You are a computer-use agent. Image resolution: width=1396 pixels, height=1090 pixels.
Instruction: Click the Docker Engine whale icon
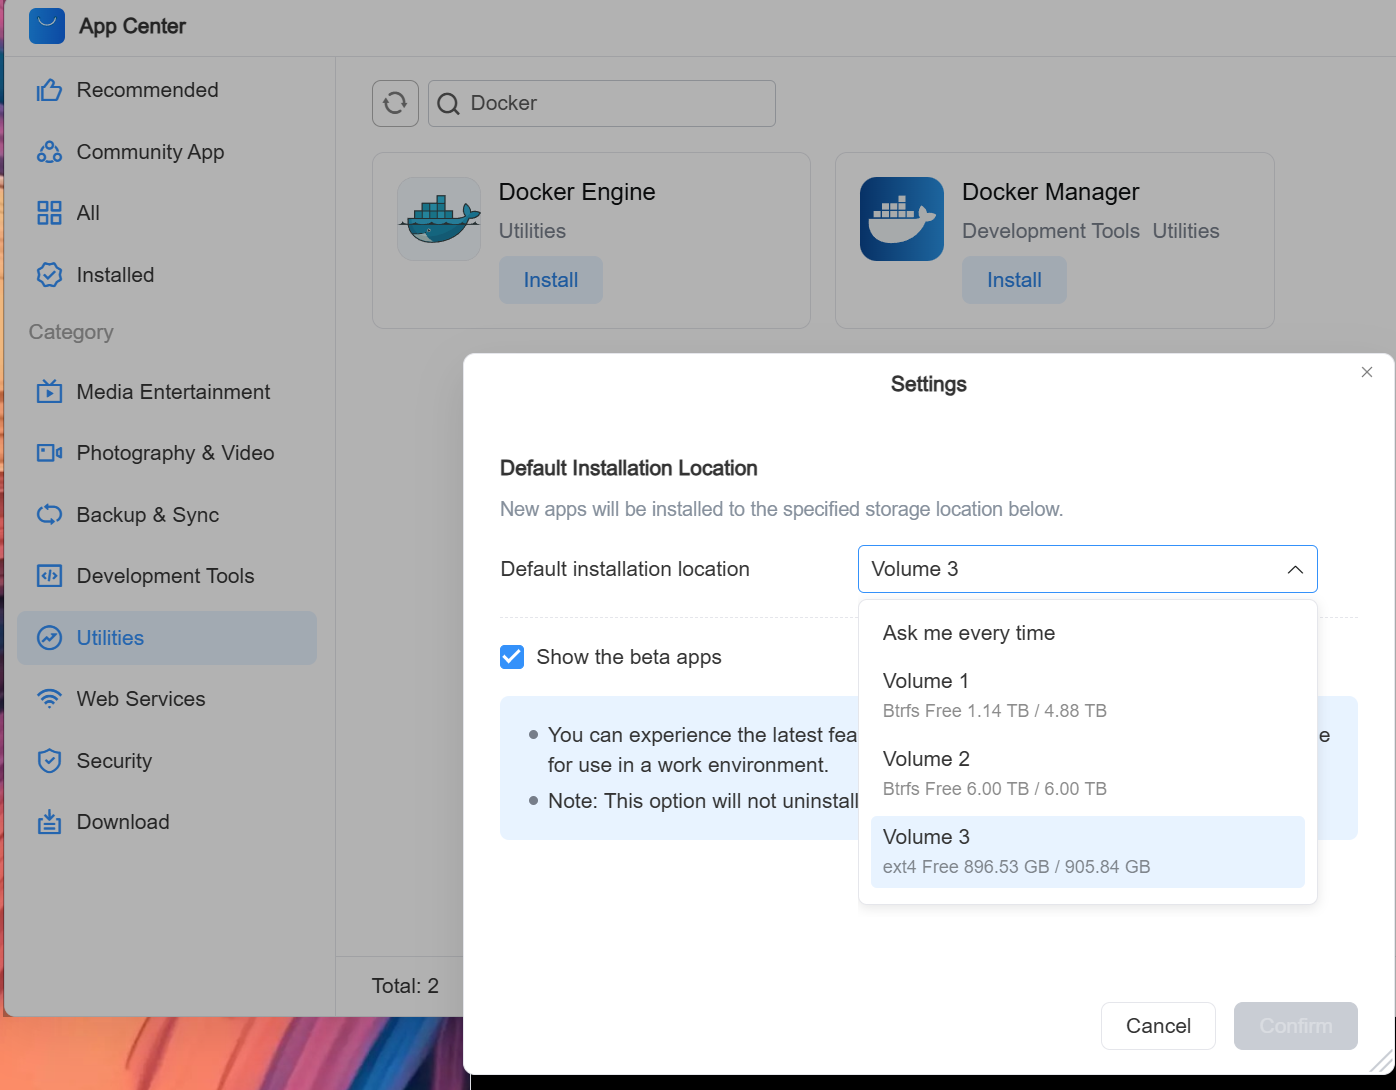pos(439,219)
